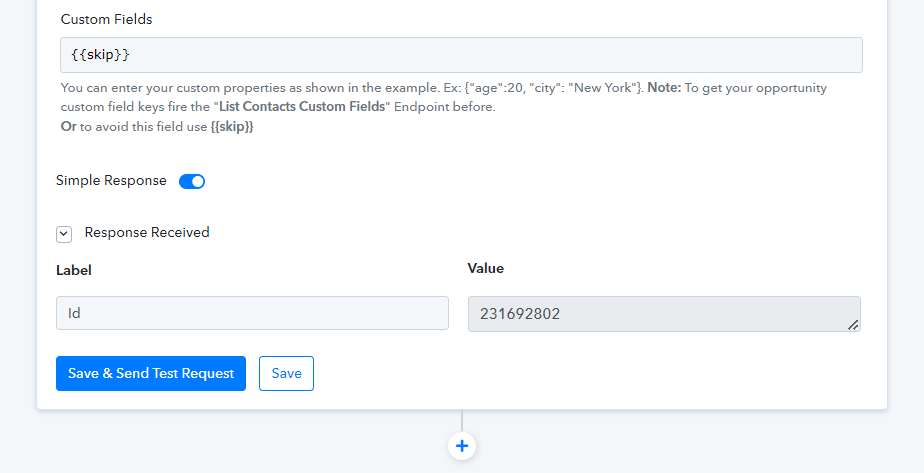Click the bold List Contacts Custom Fields text
924x473 pixels.
(302, 107)
